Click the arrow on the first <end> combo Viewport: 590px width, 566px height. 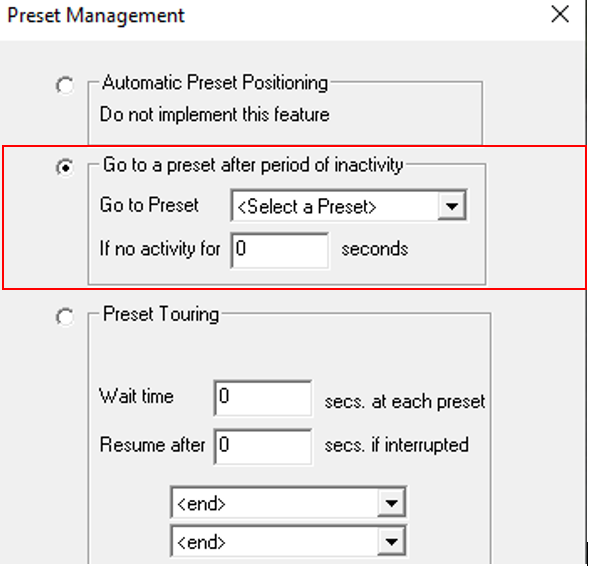(x=391, y=503)
